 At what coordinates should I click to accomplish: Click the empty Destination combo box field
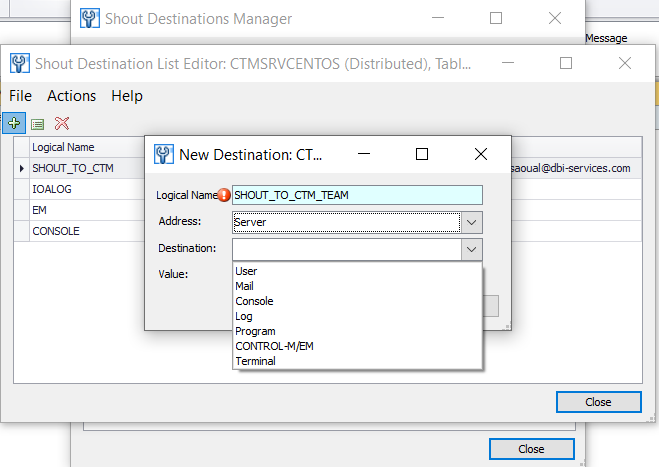(x=347, y=250)
